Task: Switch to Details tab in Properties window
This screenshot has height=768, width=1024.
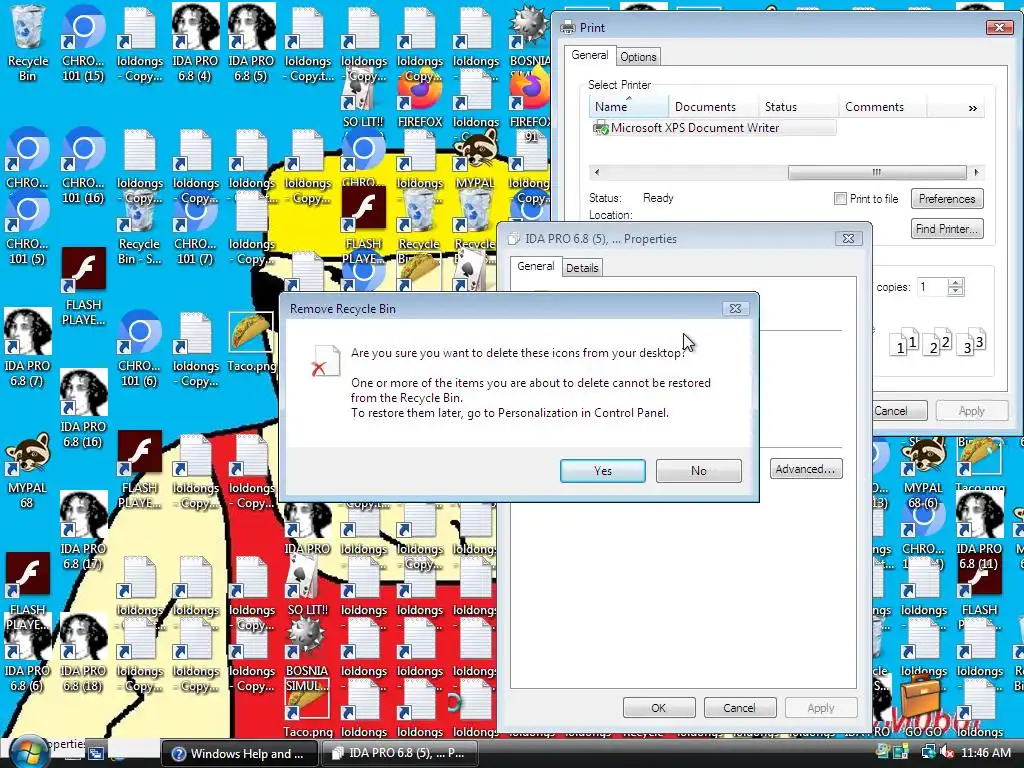Action: tap(582, 268)
